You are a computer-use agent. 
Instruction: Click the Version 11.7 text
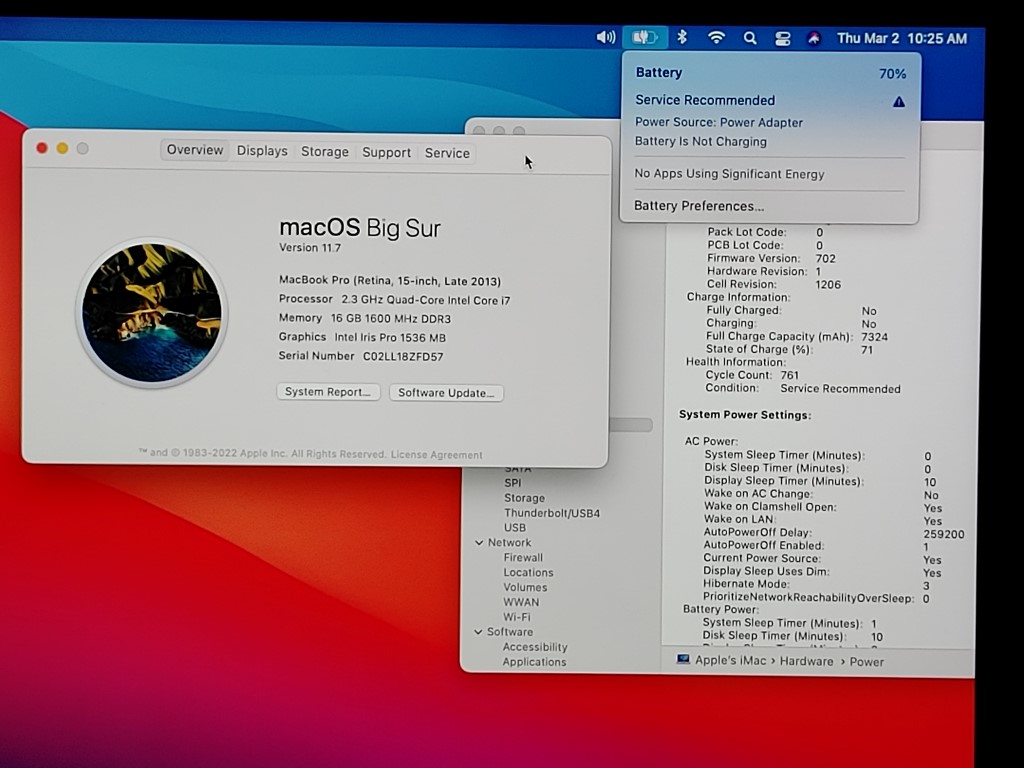[310, 248]
